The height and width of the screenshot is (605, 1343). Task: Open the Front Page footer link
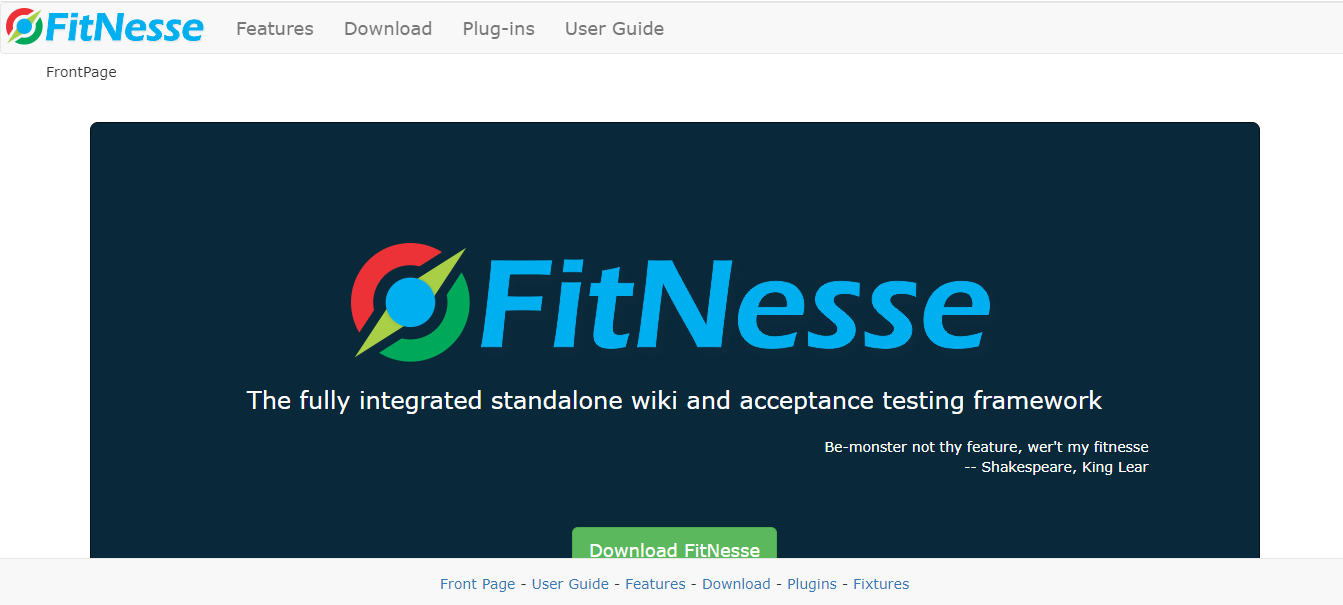pyautogui.click(x=477, y=583)
